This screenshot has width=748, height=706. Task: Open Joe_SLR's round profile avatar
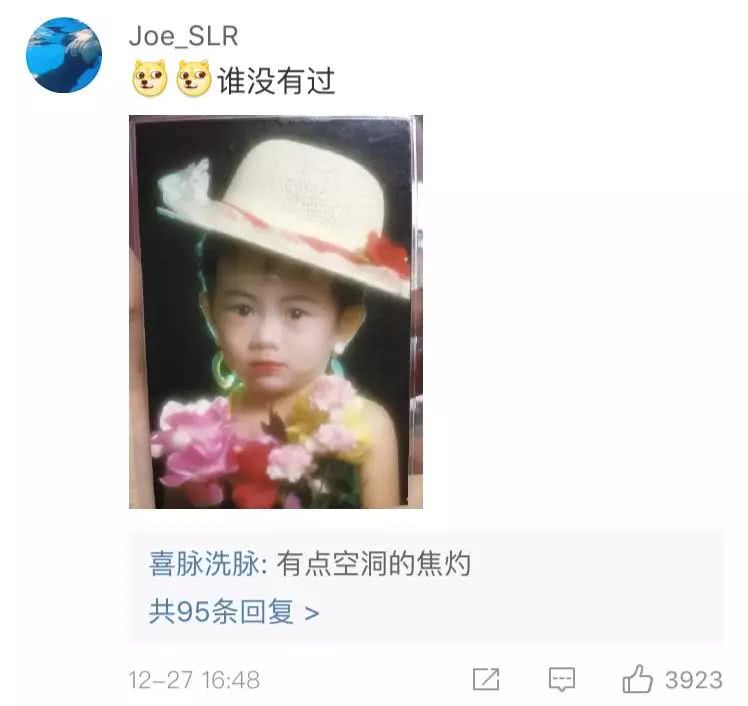64,55
